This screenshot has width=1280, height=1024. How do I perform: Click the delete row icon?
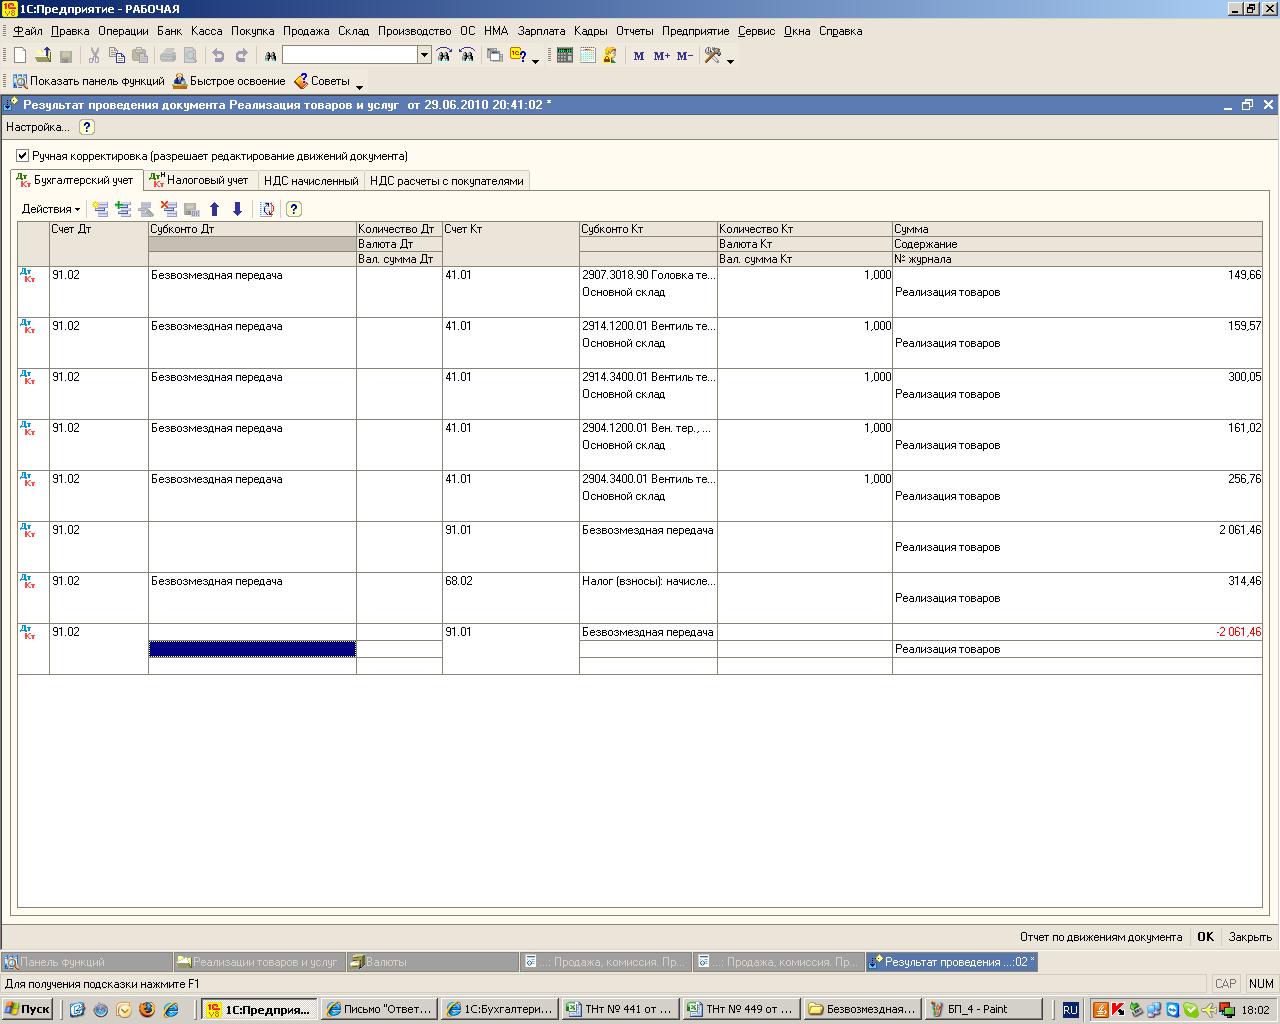coord(169,209)
